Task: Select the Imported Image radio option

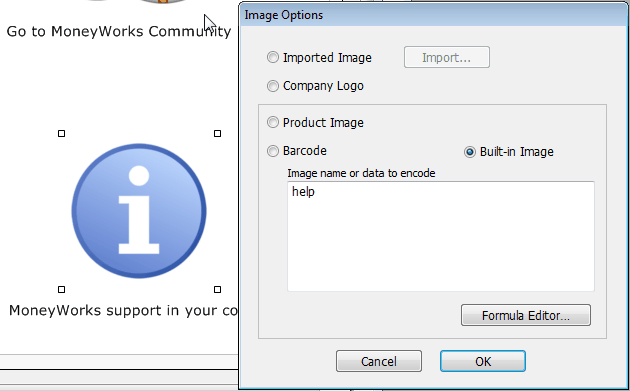Action: pos(273,57)
